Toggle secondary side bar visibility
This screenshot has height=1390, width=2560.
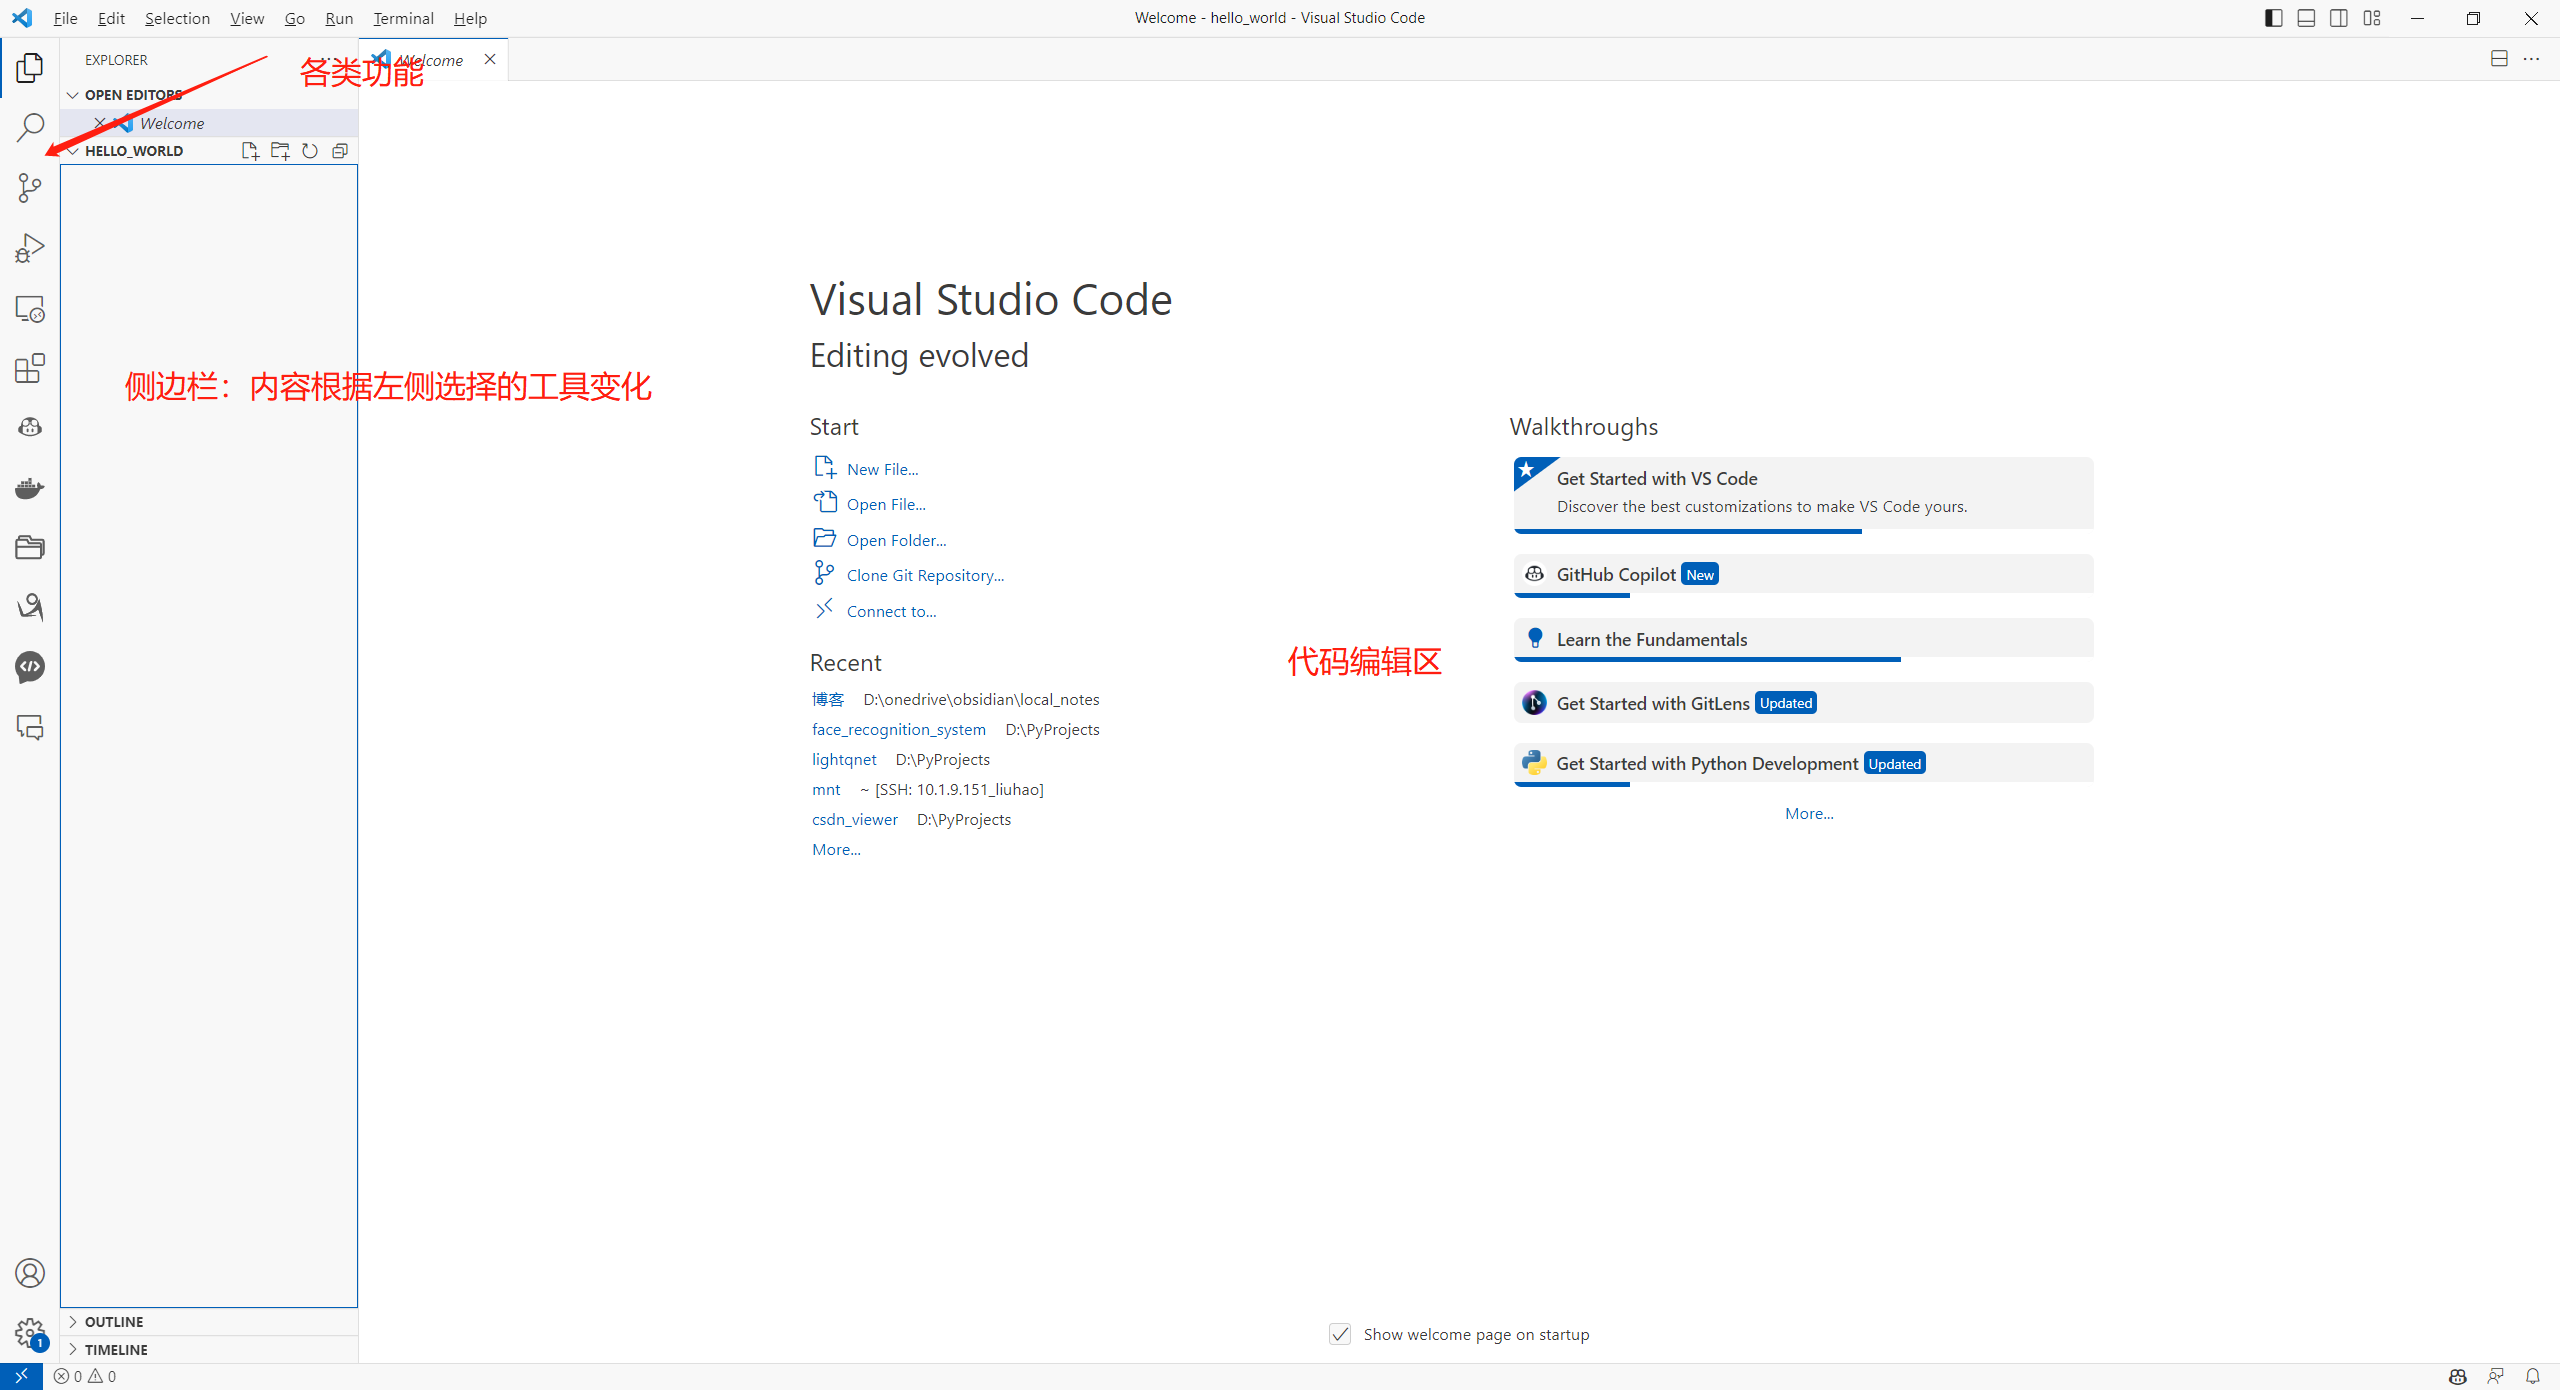2339,18
